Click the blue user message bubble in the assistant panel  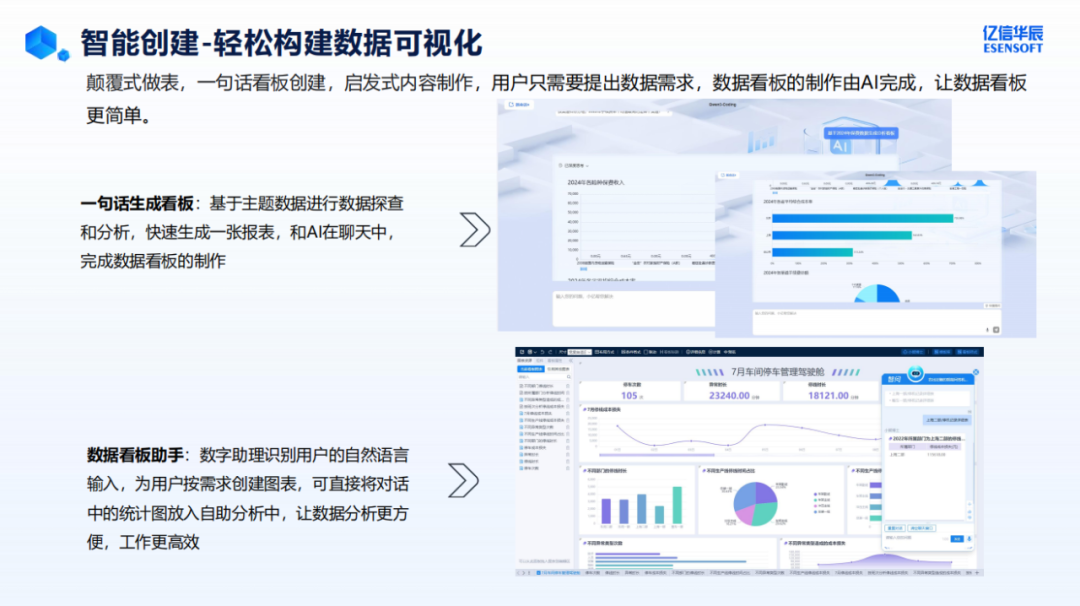pos(946,419)
